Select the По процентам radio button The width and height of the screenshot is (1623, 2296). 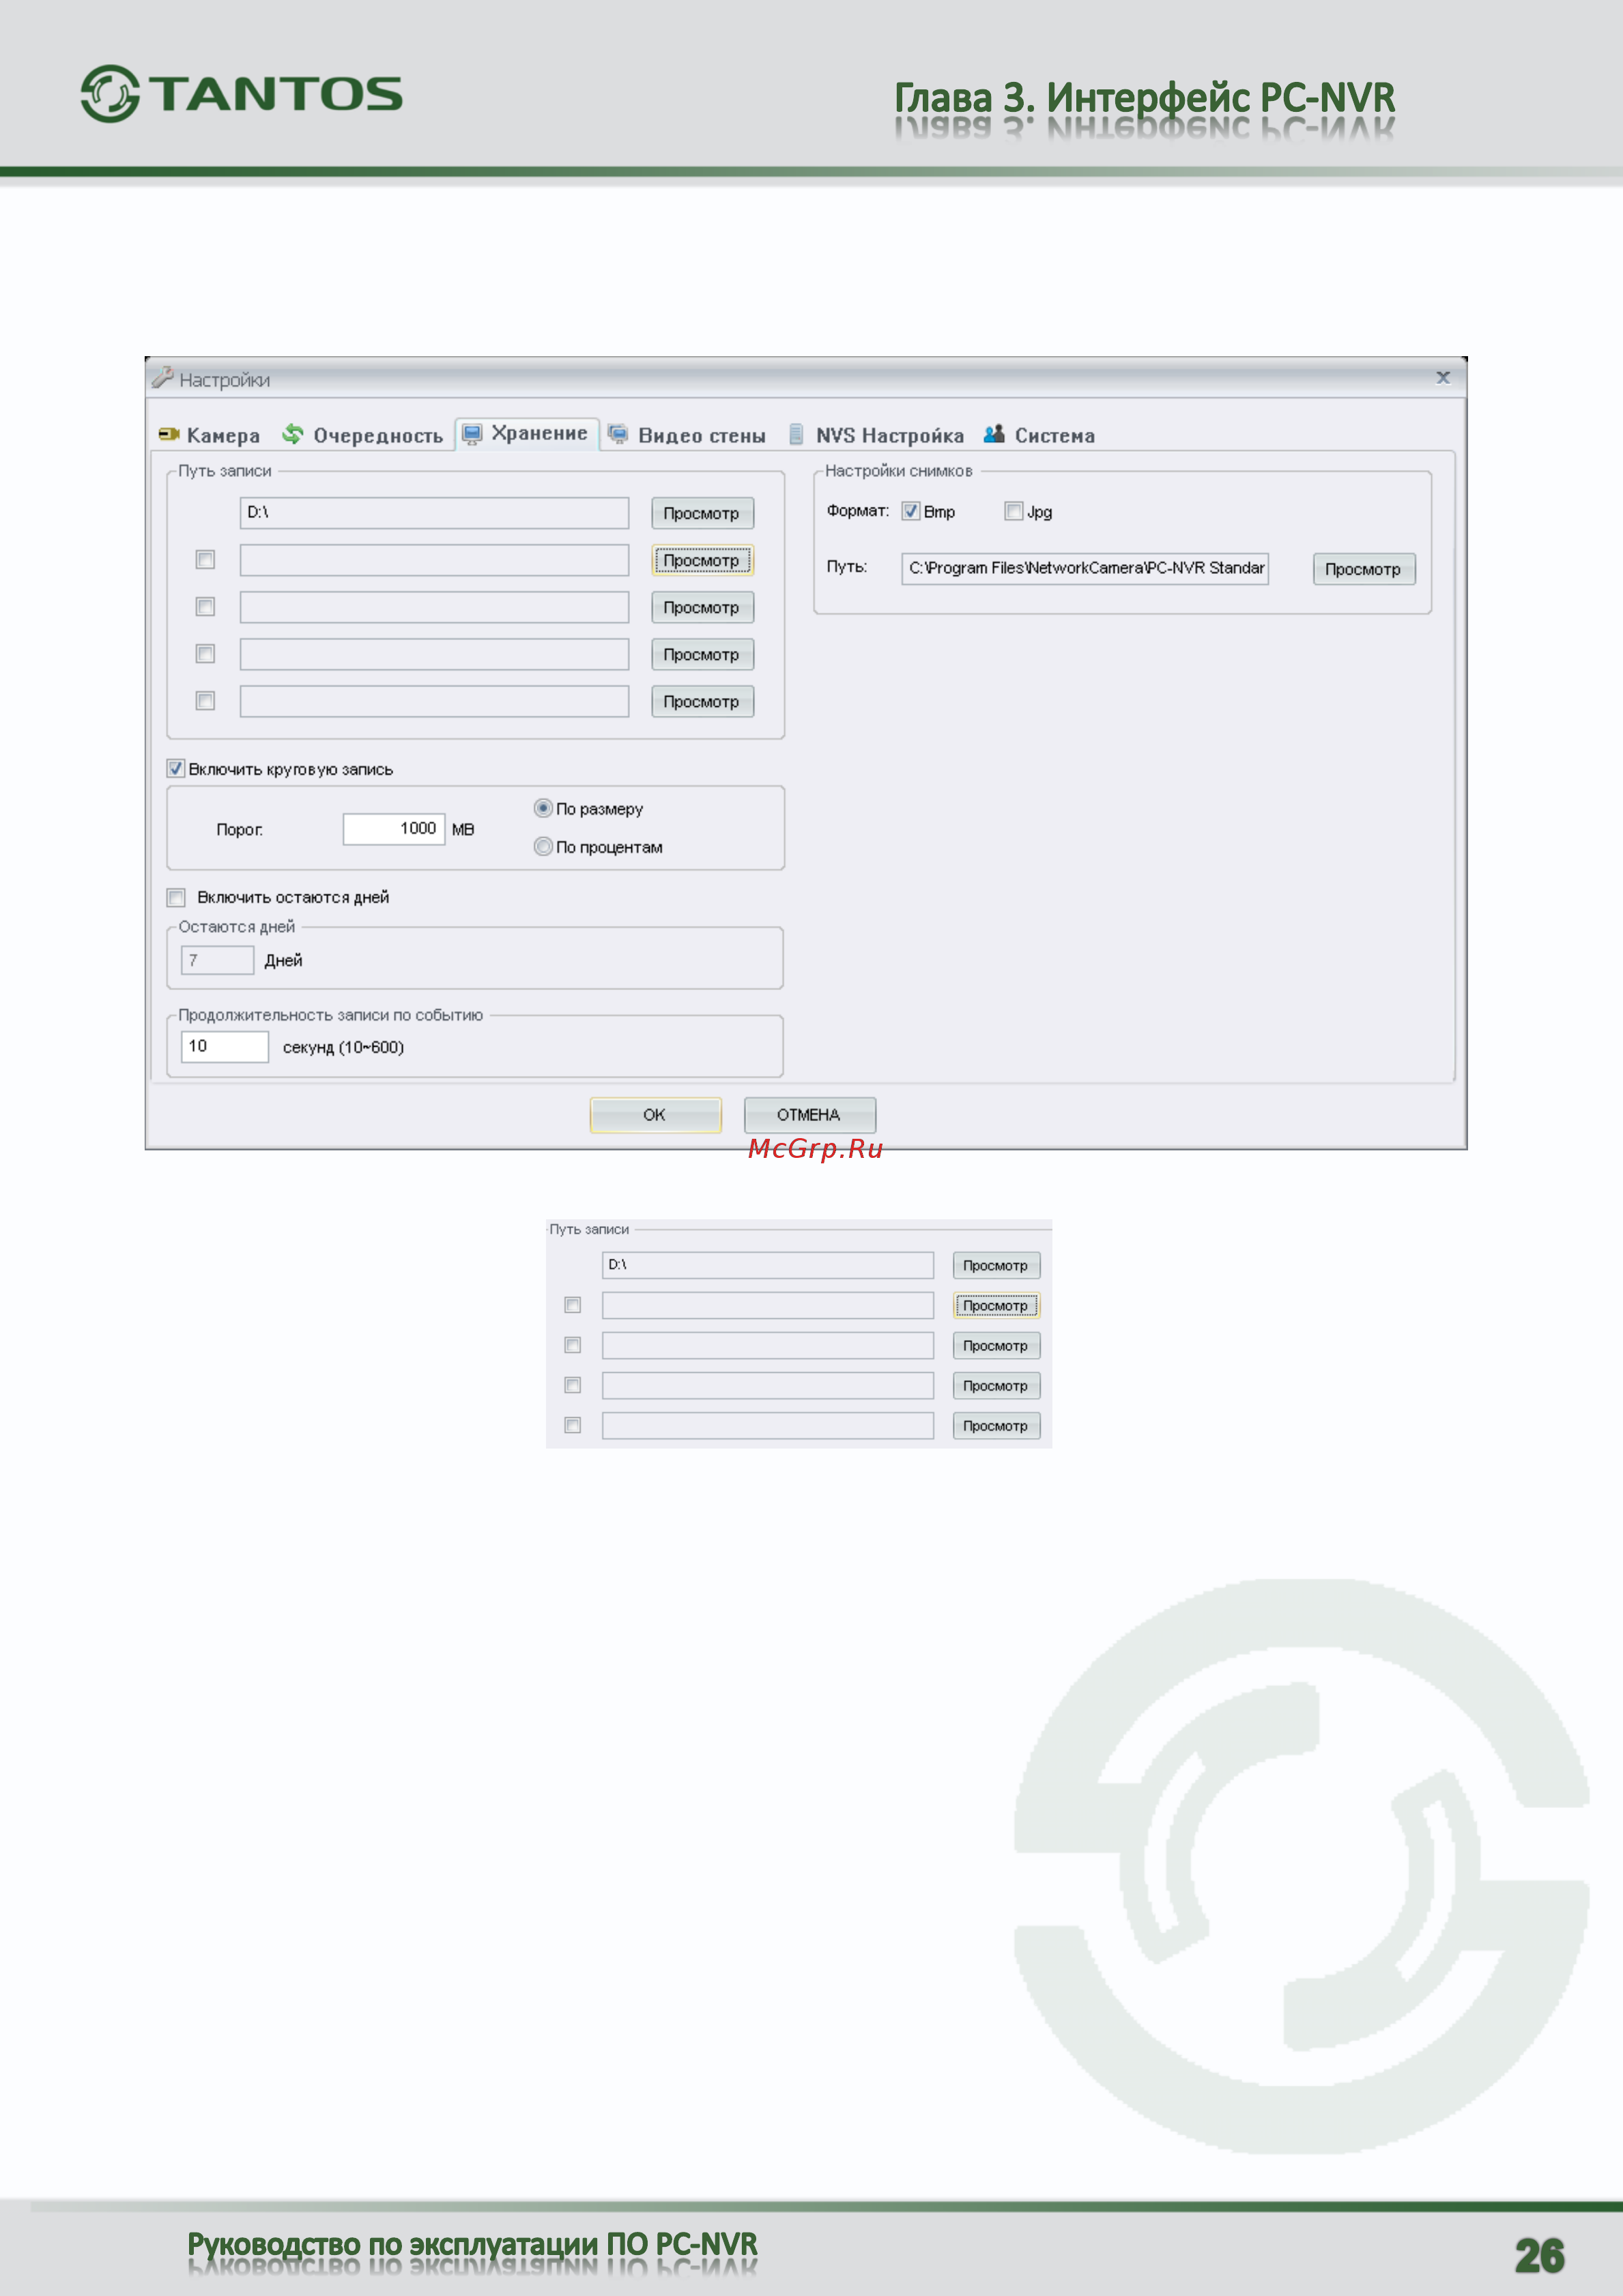(543, 846)
